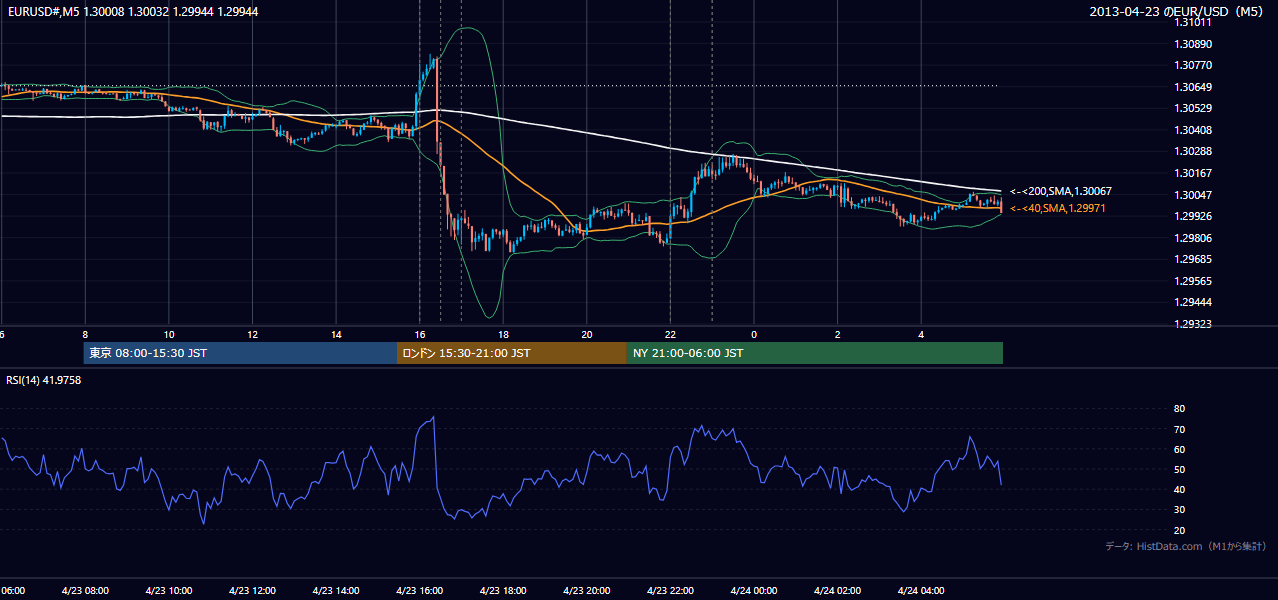Click the 4/23 16:00 time axis label
The height and width of the screenshot is (600, 1278).
coord(419,590)
